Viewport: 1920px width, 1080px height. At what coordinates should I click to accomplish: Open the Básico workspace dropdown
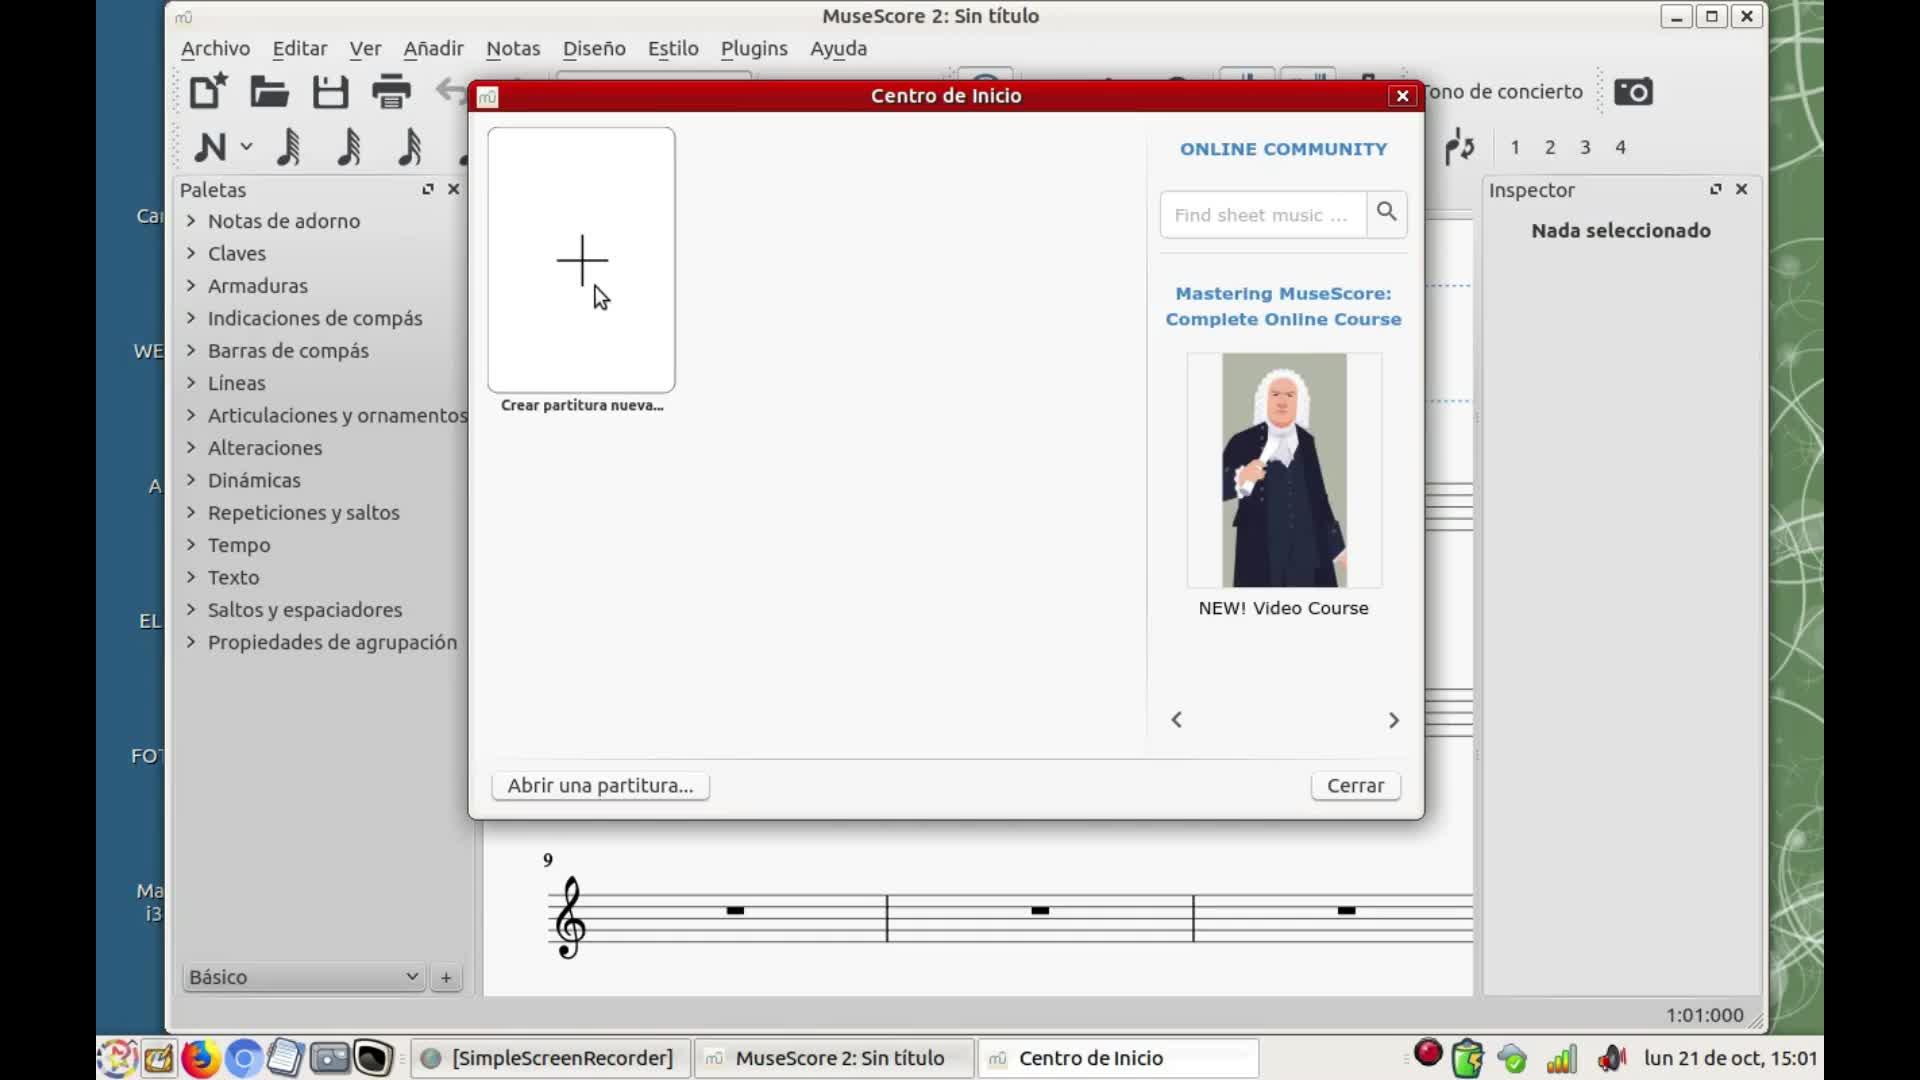303,977
